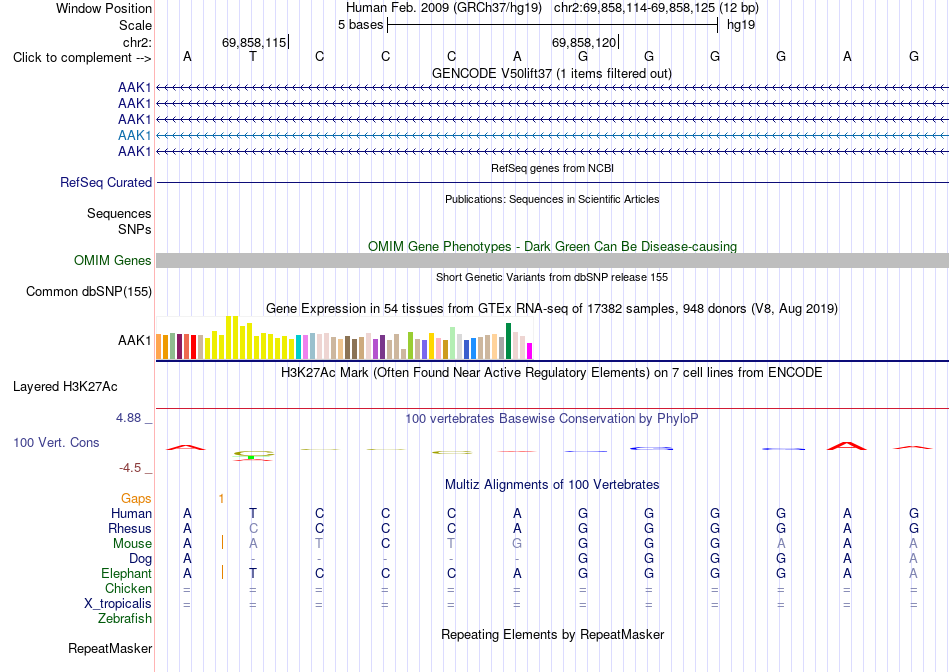Click the Elephant species label
Image resolution: width=950 pixels, height=672 pixels.
[126, 573]
